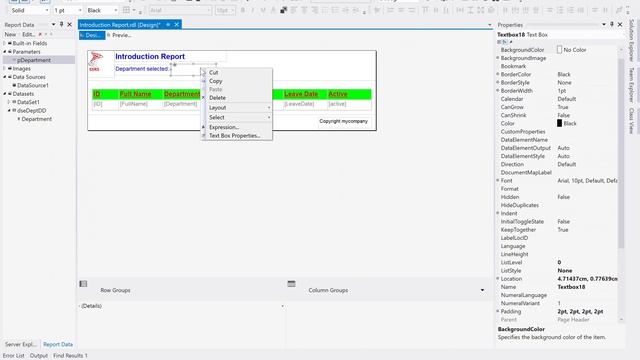640x360 pixels.
Task: Expand the Built-in Fields node
Action: (5, 43)
